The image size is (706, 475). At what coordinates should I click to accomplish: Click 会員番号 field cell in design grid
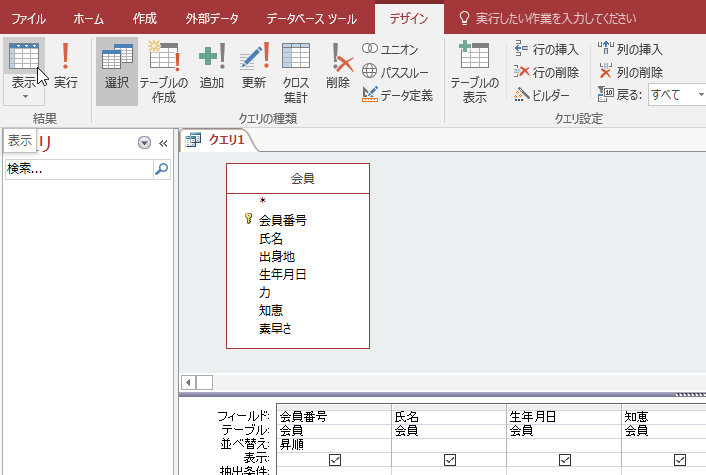334,416
